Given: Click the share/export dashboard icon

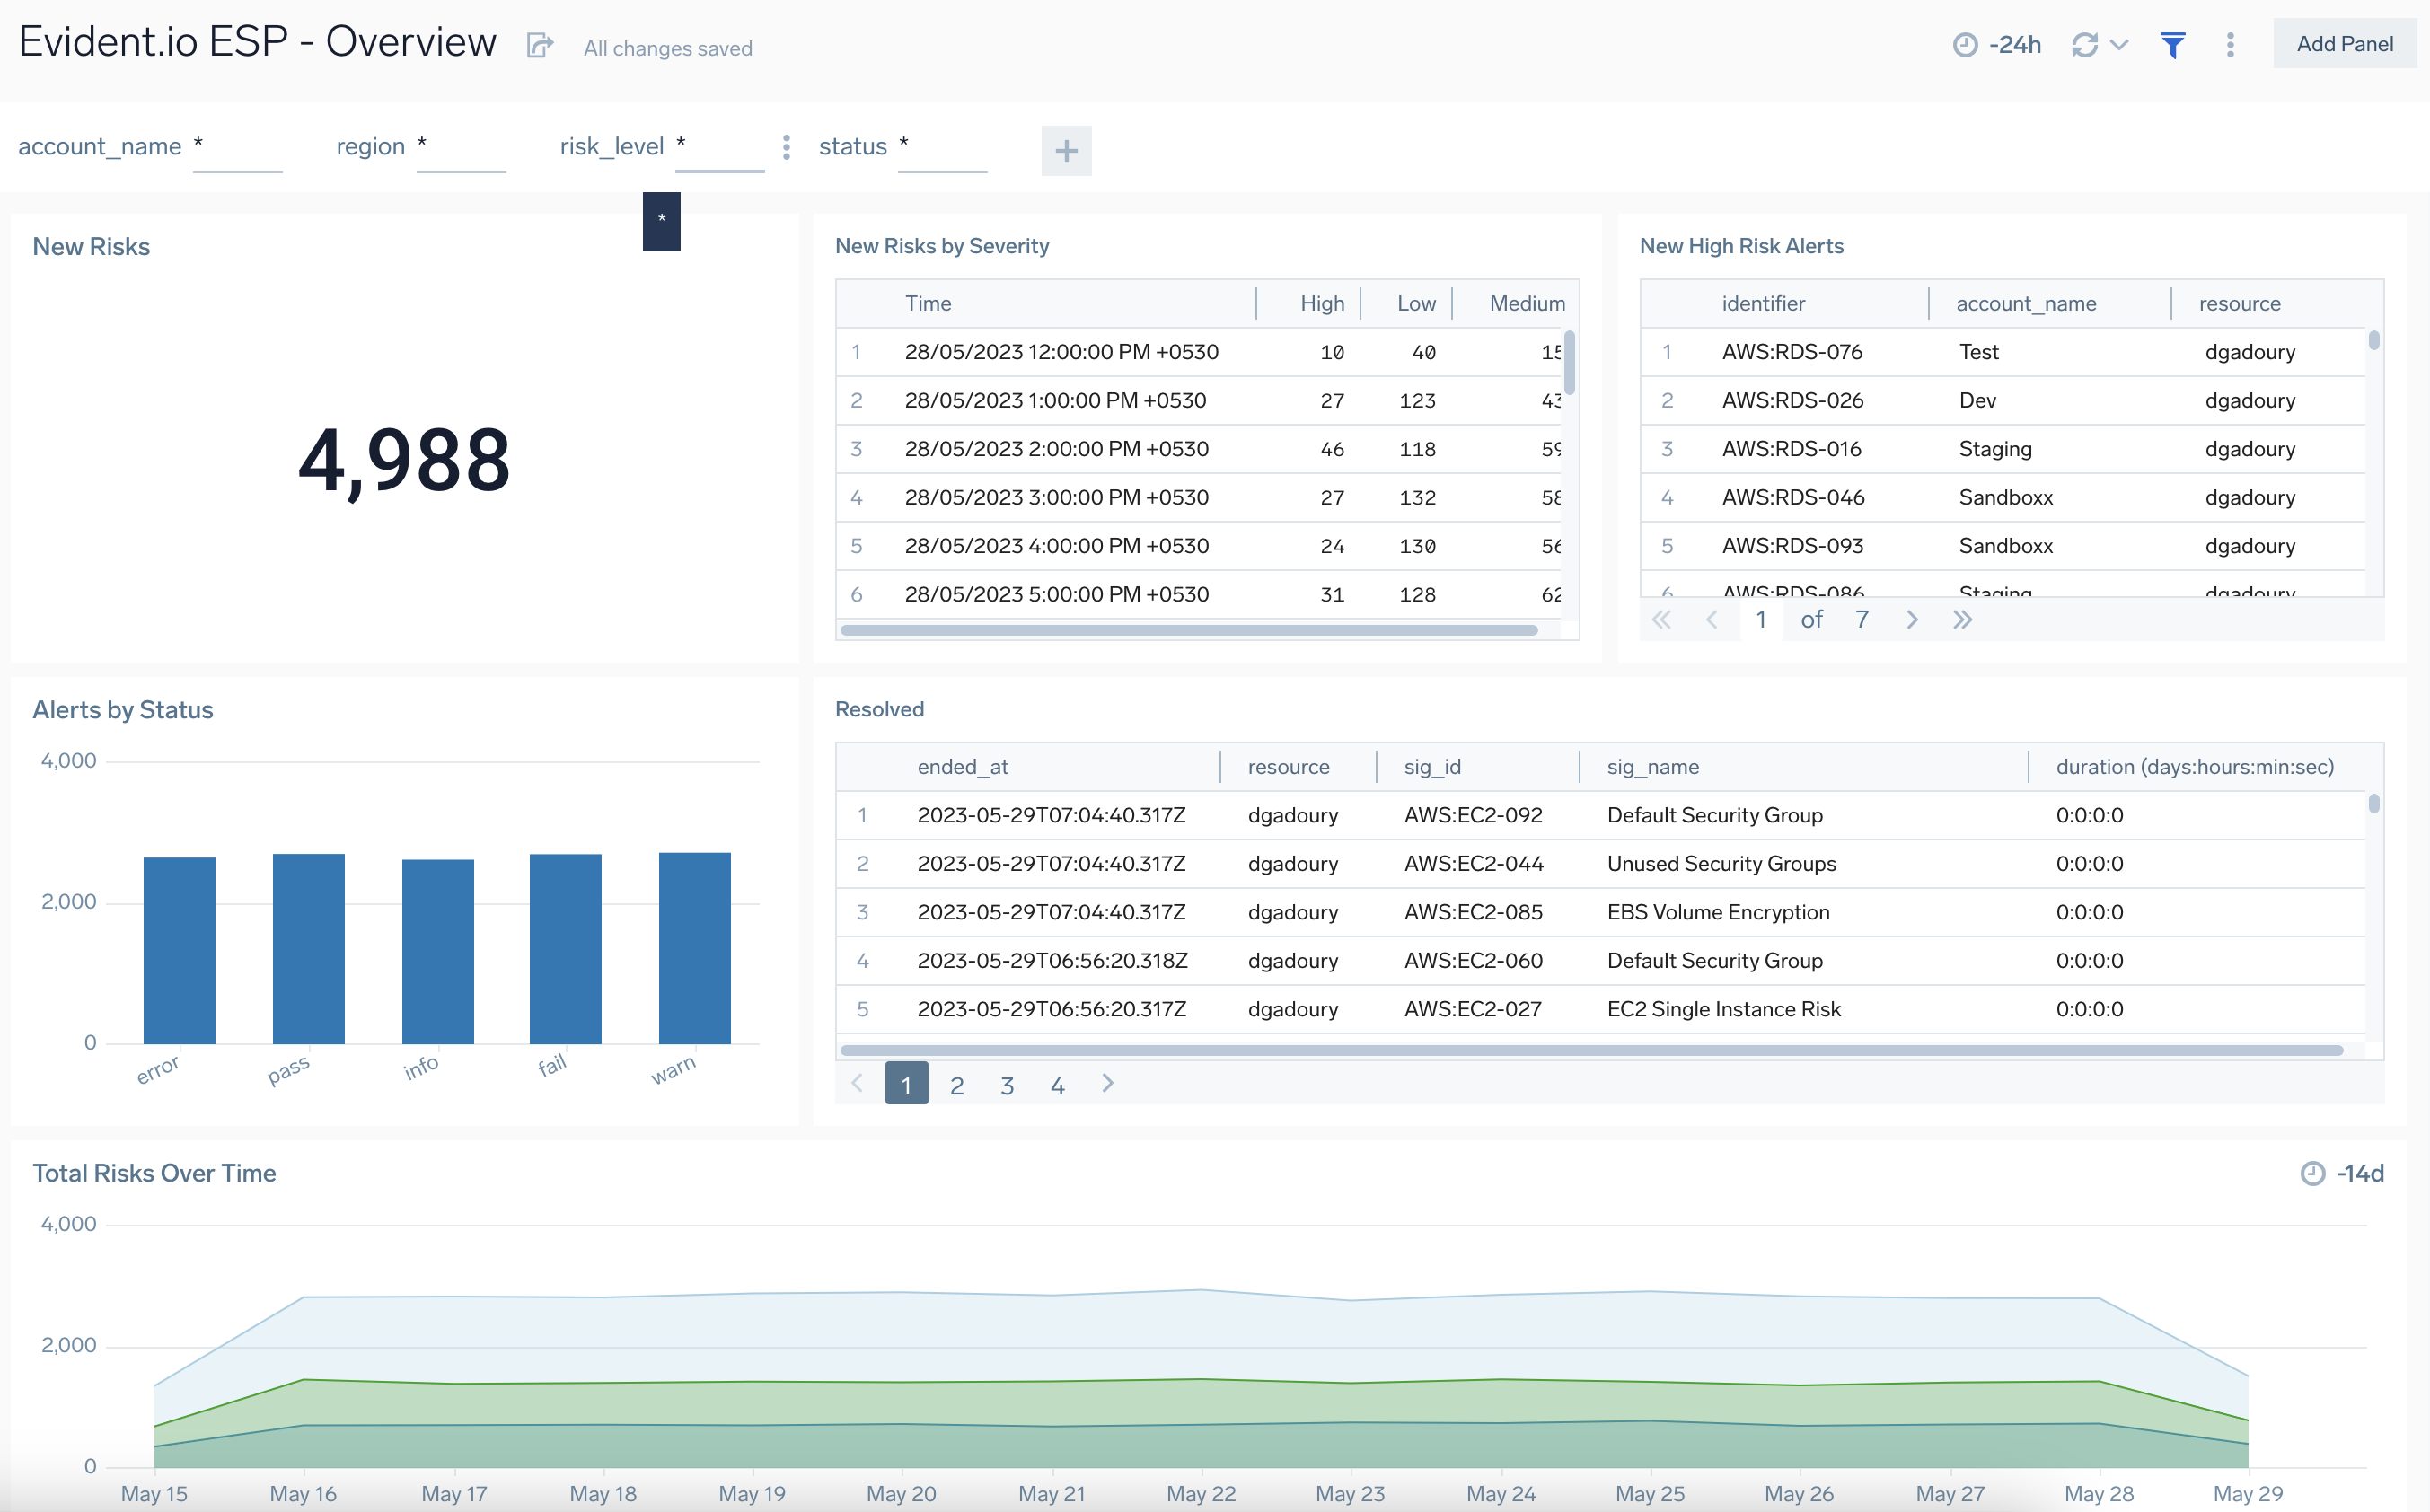Looking at the screenshot, I should pyautogui.click(x=536, y=45).
